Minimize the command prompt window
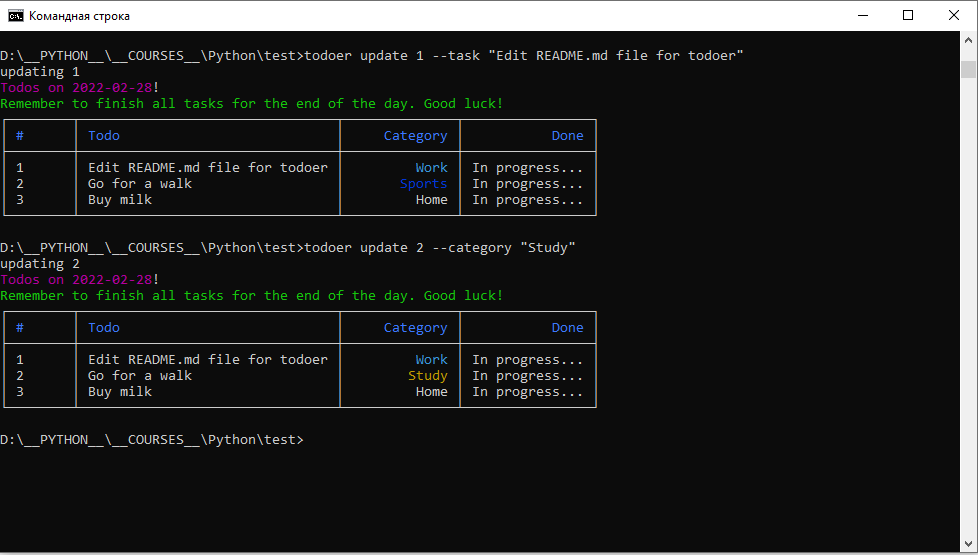 click(863, 16)
